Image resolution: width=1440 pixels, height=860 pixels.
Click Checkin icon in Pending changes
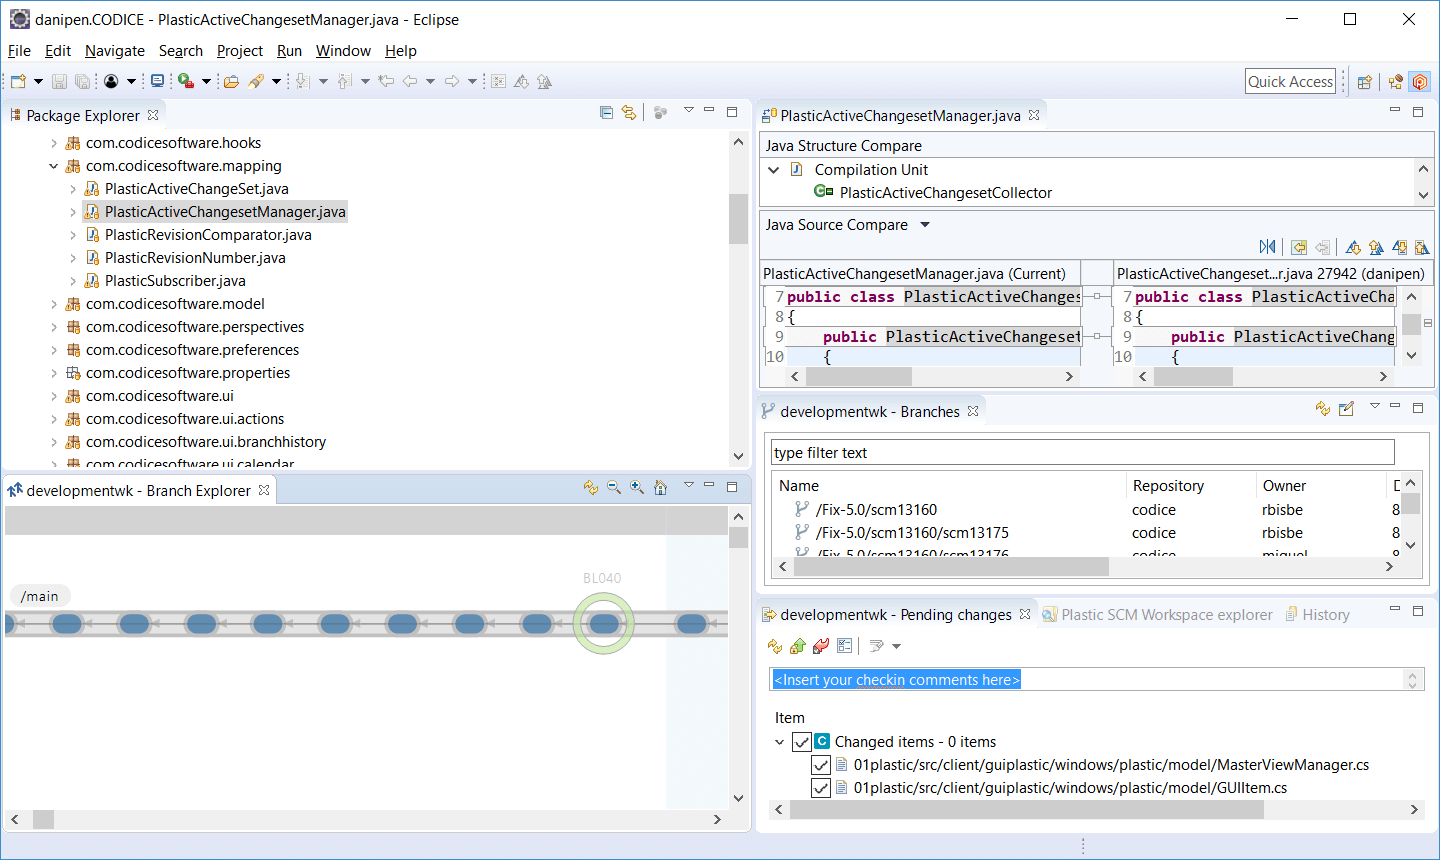[798, 646]
